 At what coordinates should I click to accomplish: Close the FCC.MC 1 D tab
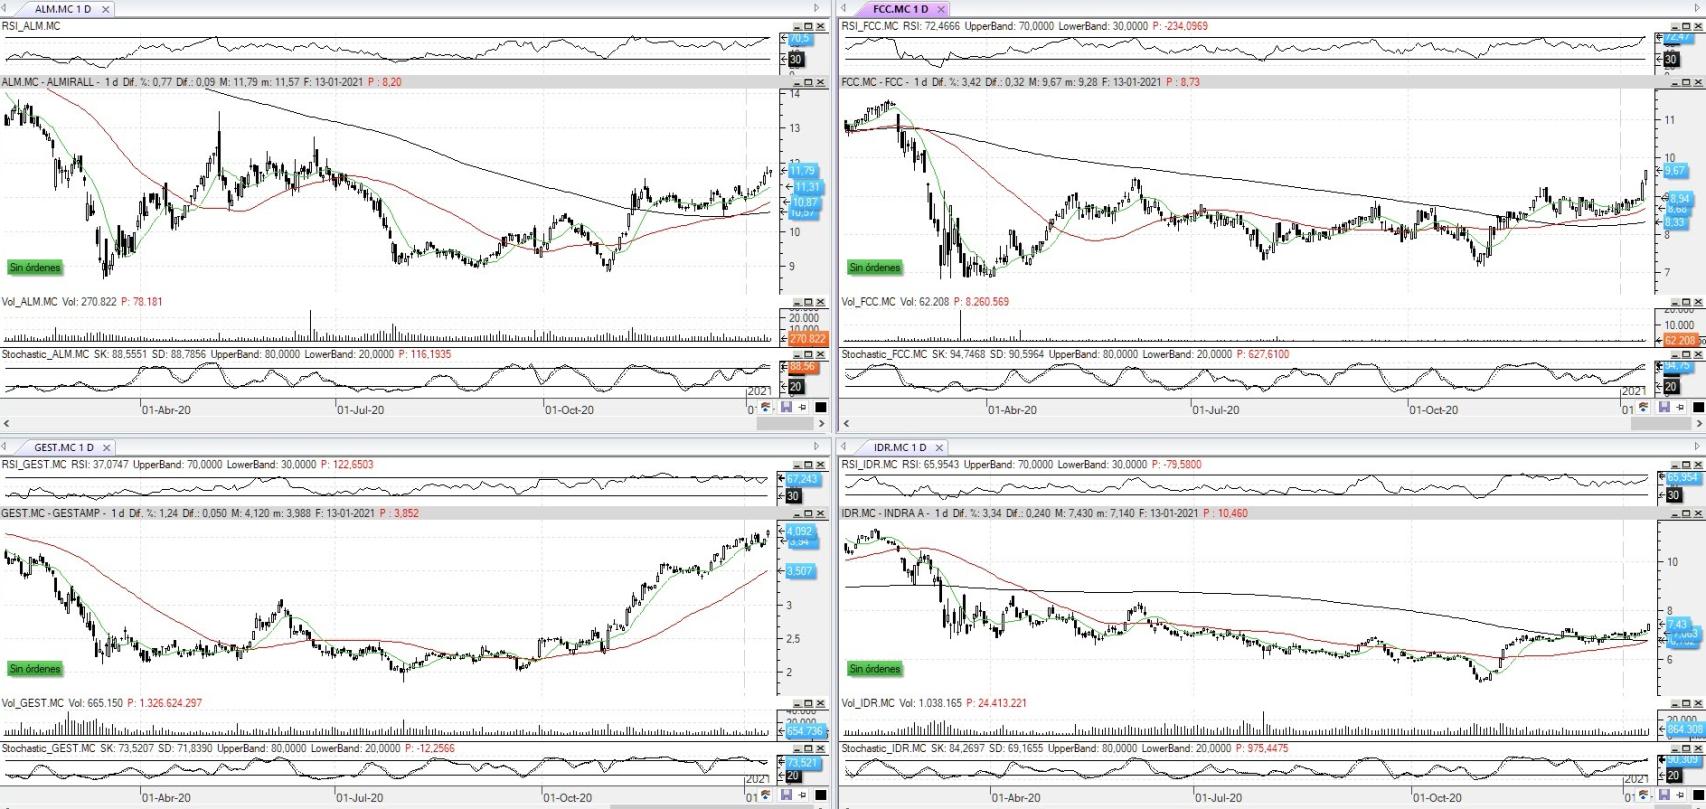[x=940, y=9]
